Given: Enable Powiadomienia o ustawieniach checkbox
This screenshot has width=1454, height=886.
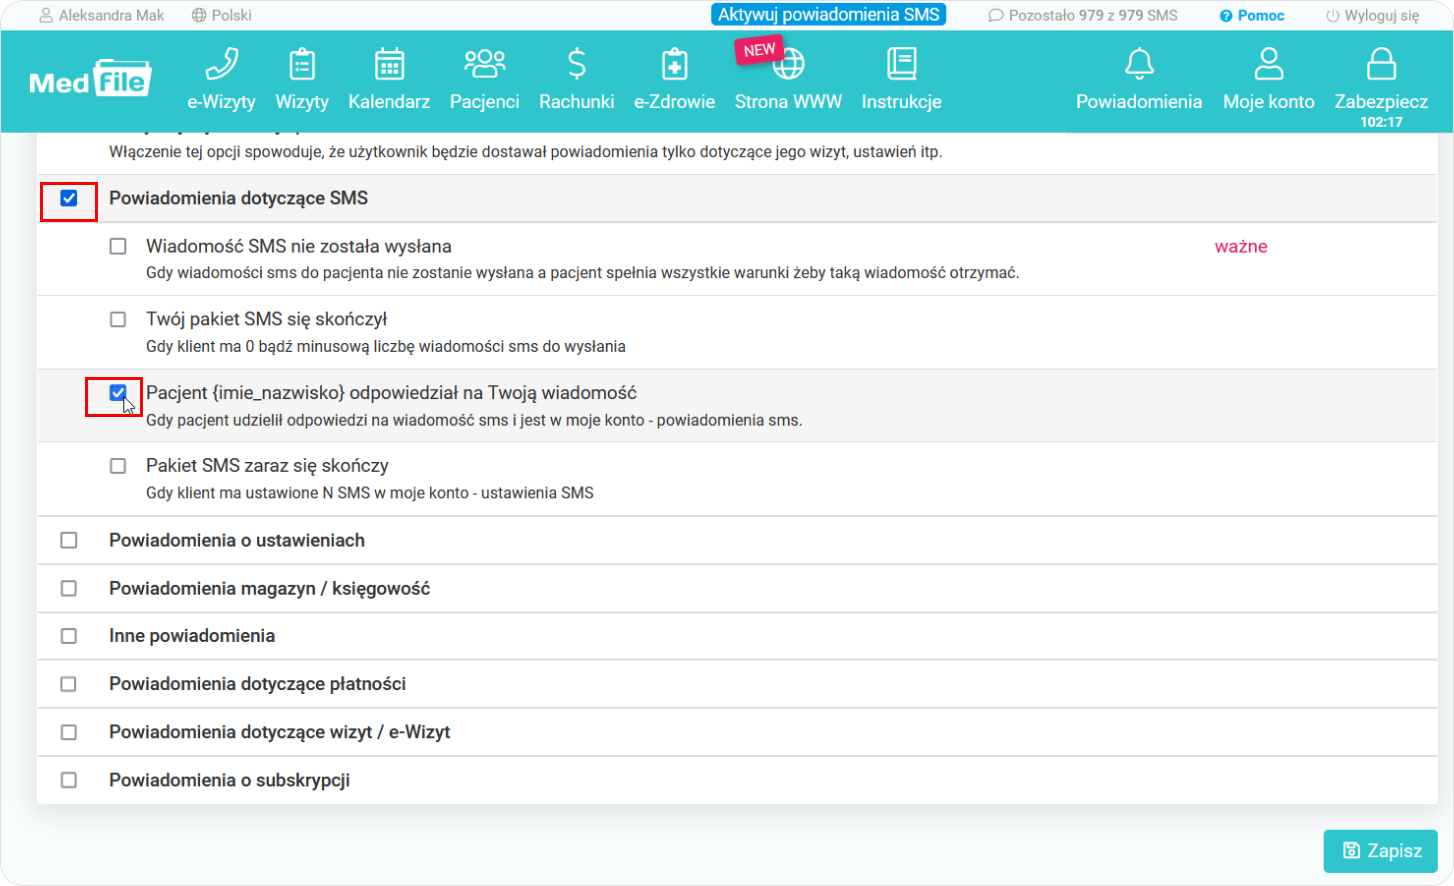Looking at the screenshot, I should pos(69,540).
